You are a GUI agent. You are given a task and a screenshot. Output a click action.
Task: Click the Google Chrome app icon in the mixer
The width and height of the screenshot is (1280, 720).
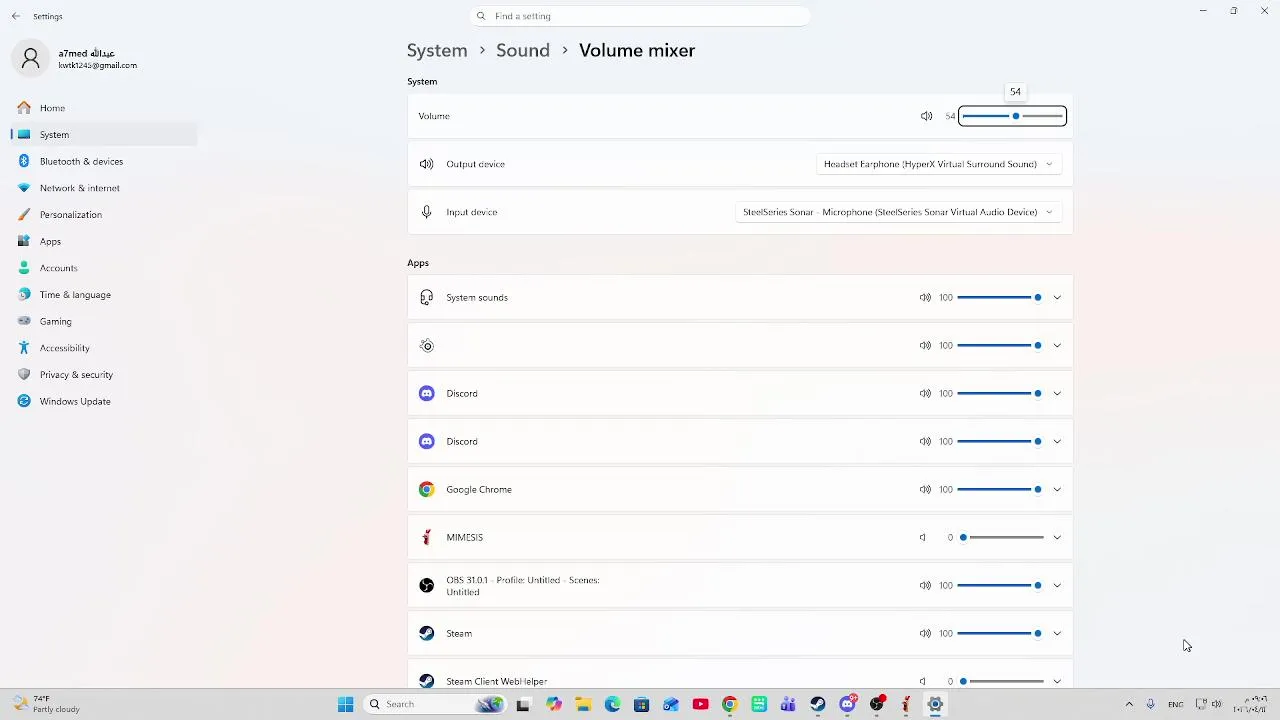click(x=427, y=489)
